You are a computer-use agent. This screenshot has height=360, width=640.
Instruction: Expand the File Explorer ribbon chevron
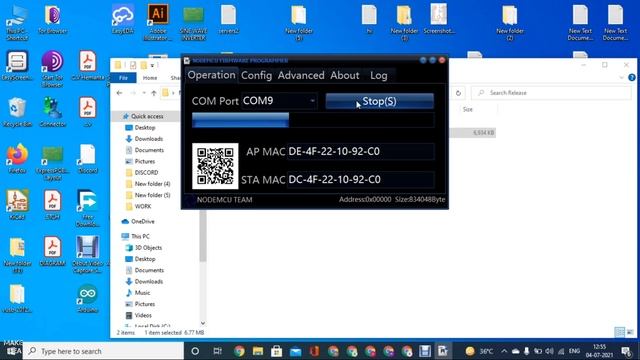pyautogui.click(x=621, y=78)
